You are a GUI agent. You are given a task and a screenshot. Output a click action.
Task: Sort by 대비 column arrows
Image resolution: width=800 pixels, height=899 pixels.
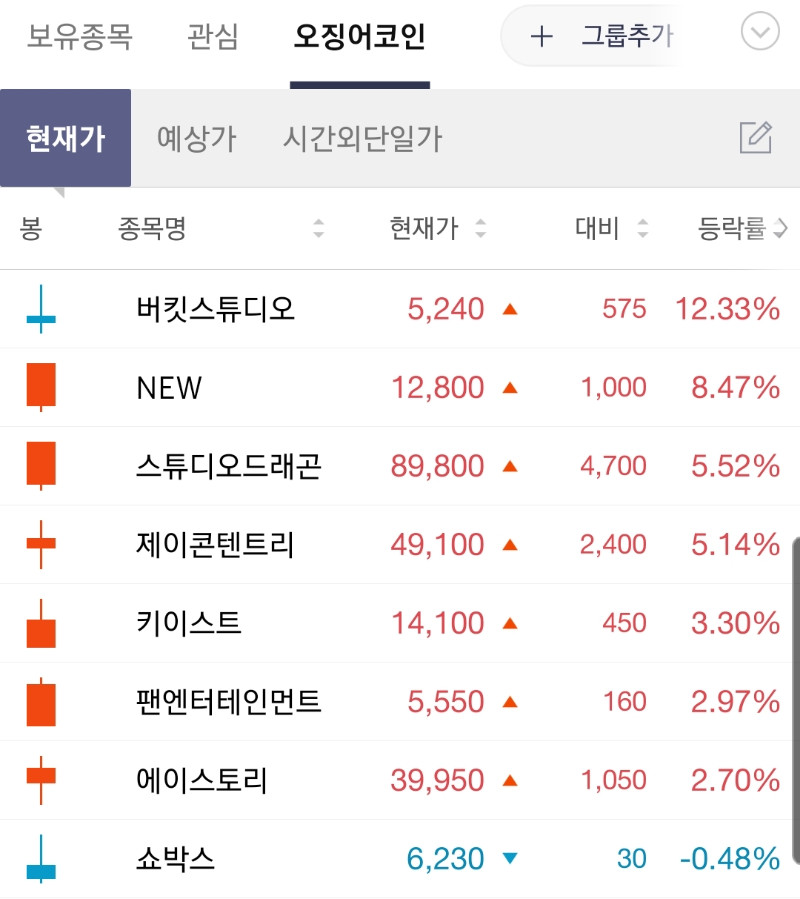click(x=642, y=229)
